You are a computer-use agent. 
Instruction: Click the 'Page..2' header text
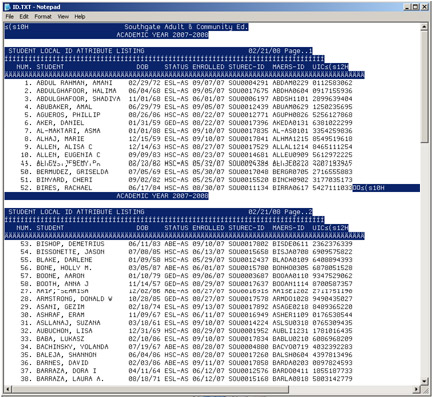pos(298,212)
